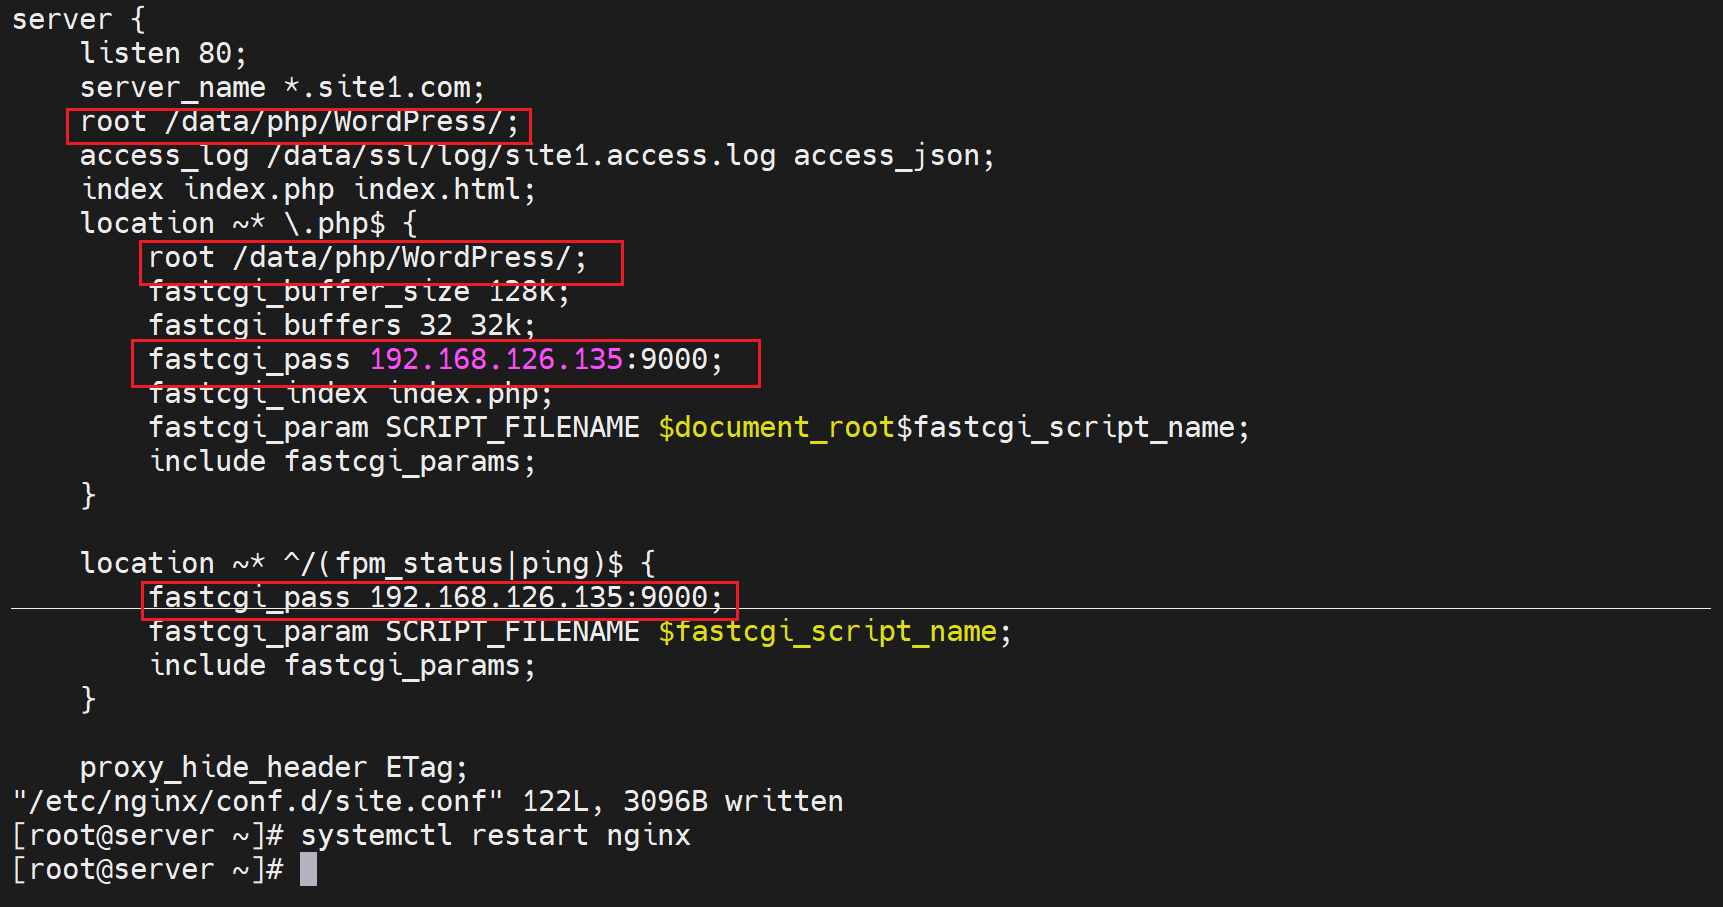Viewport: 1723px width, 907px height.
Task: Click the "proxy_hide_header ETag;" directive
Action: click(x=273, y=767)
